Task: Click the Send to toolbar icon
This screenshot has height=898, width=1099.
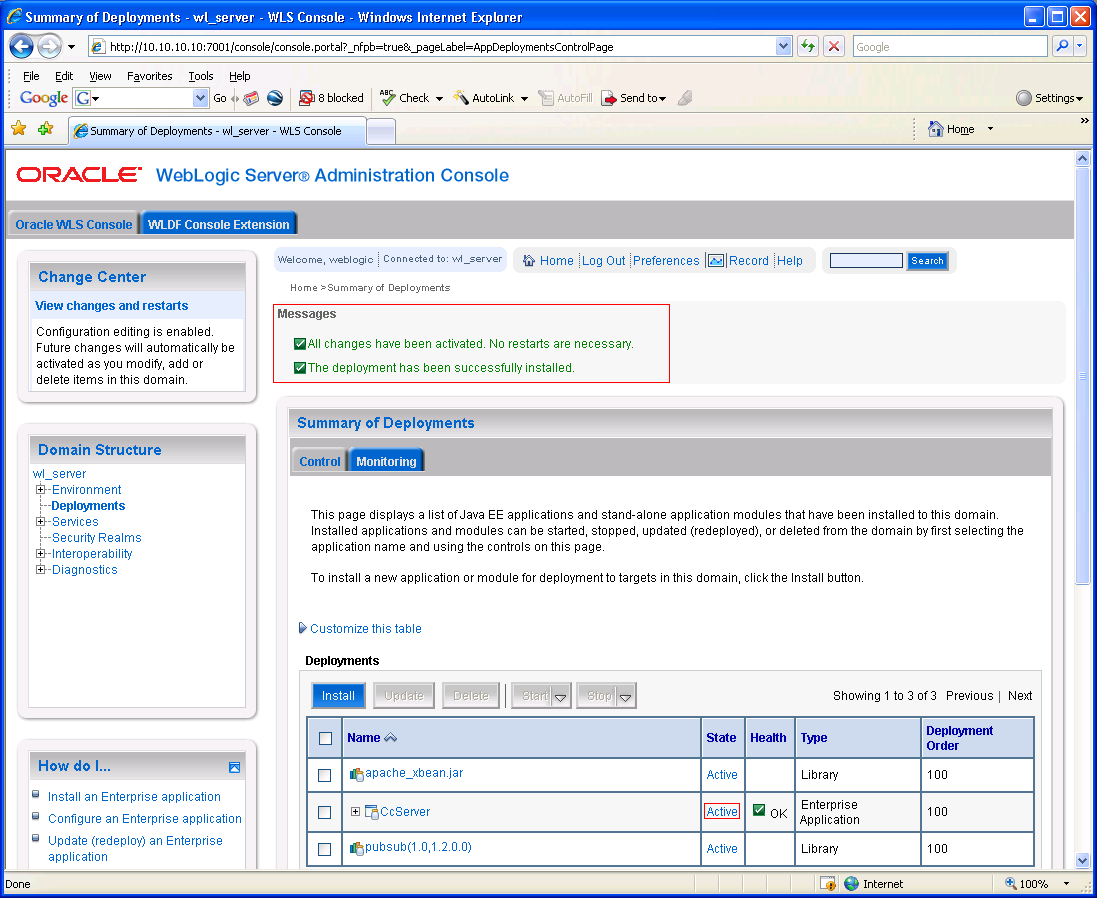Action: click(x=609, y=98)
